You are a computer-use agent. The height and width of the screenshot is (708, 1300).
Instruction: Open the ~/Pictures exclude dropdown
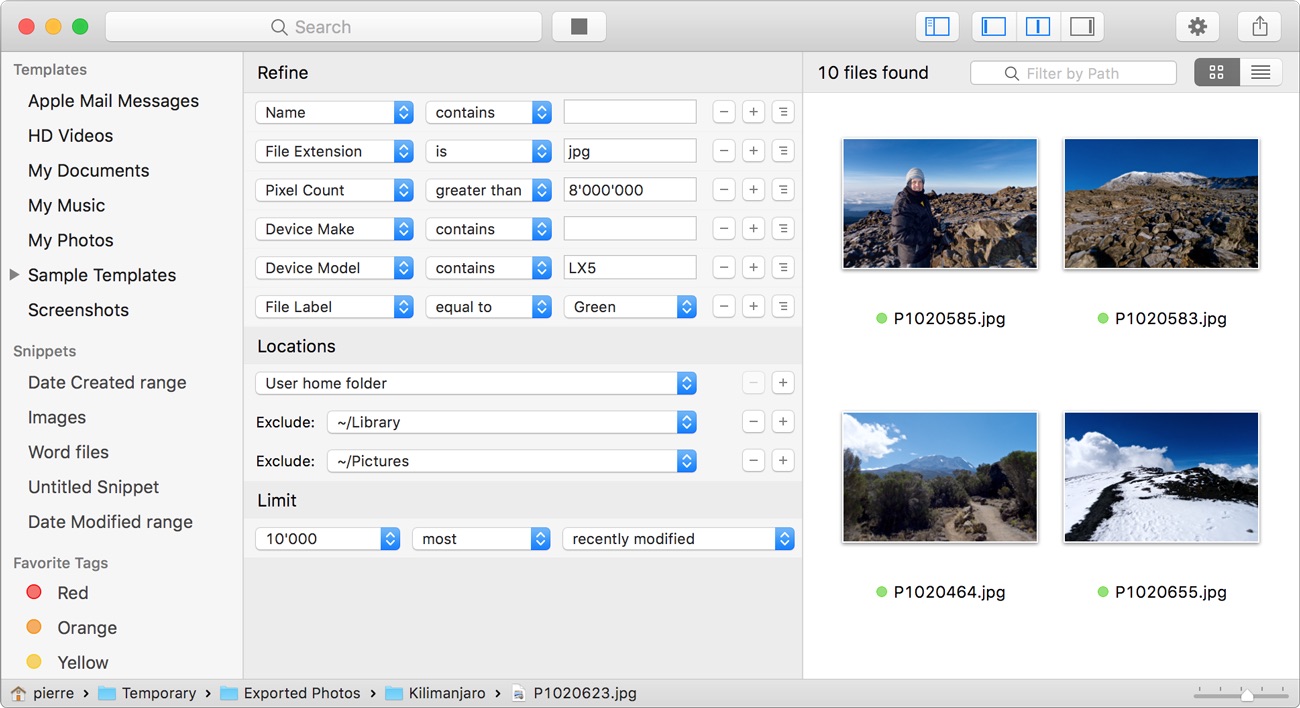point(512,461)
